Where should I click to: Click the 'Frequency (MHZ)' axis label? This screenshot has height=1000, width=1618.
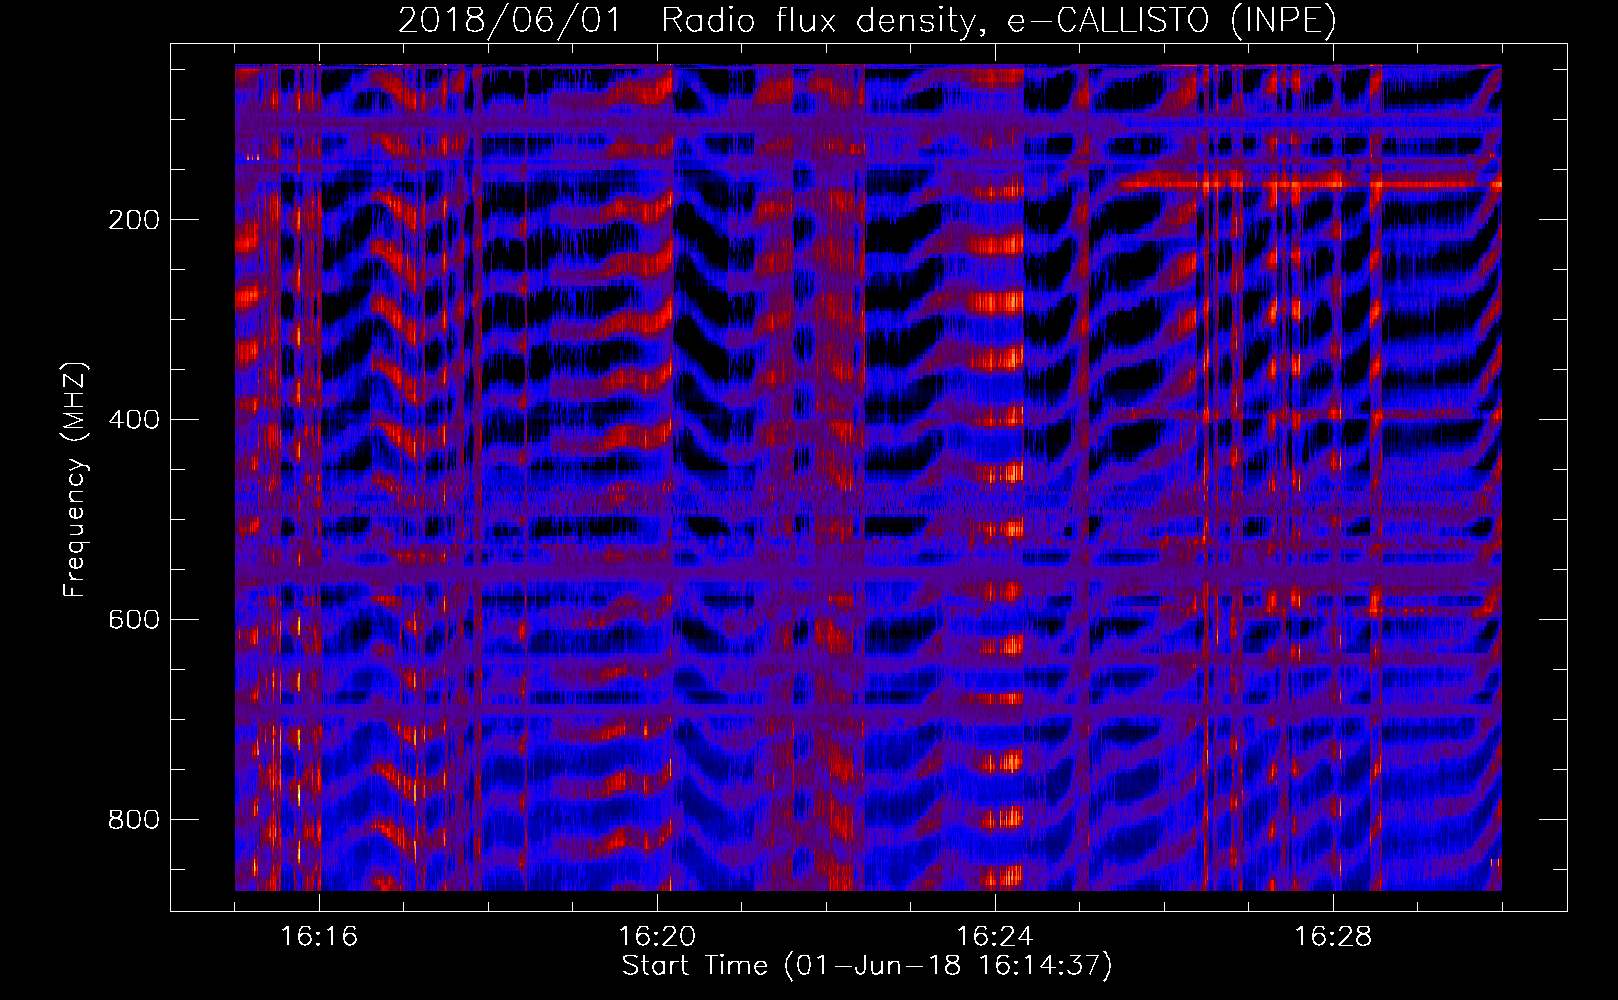coord(75,480)
